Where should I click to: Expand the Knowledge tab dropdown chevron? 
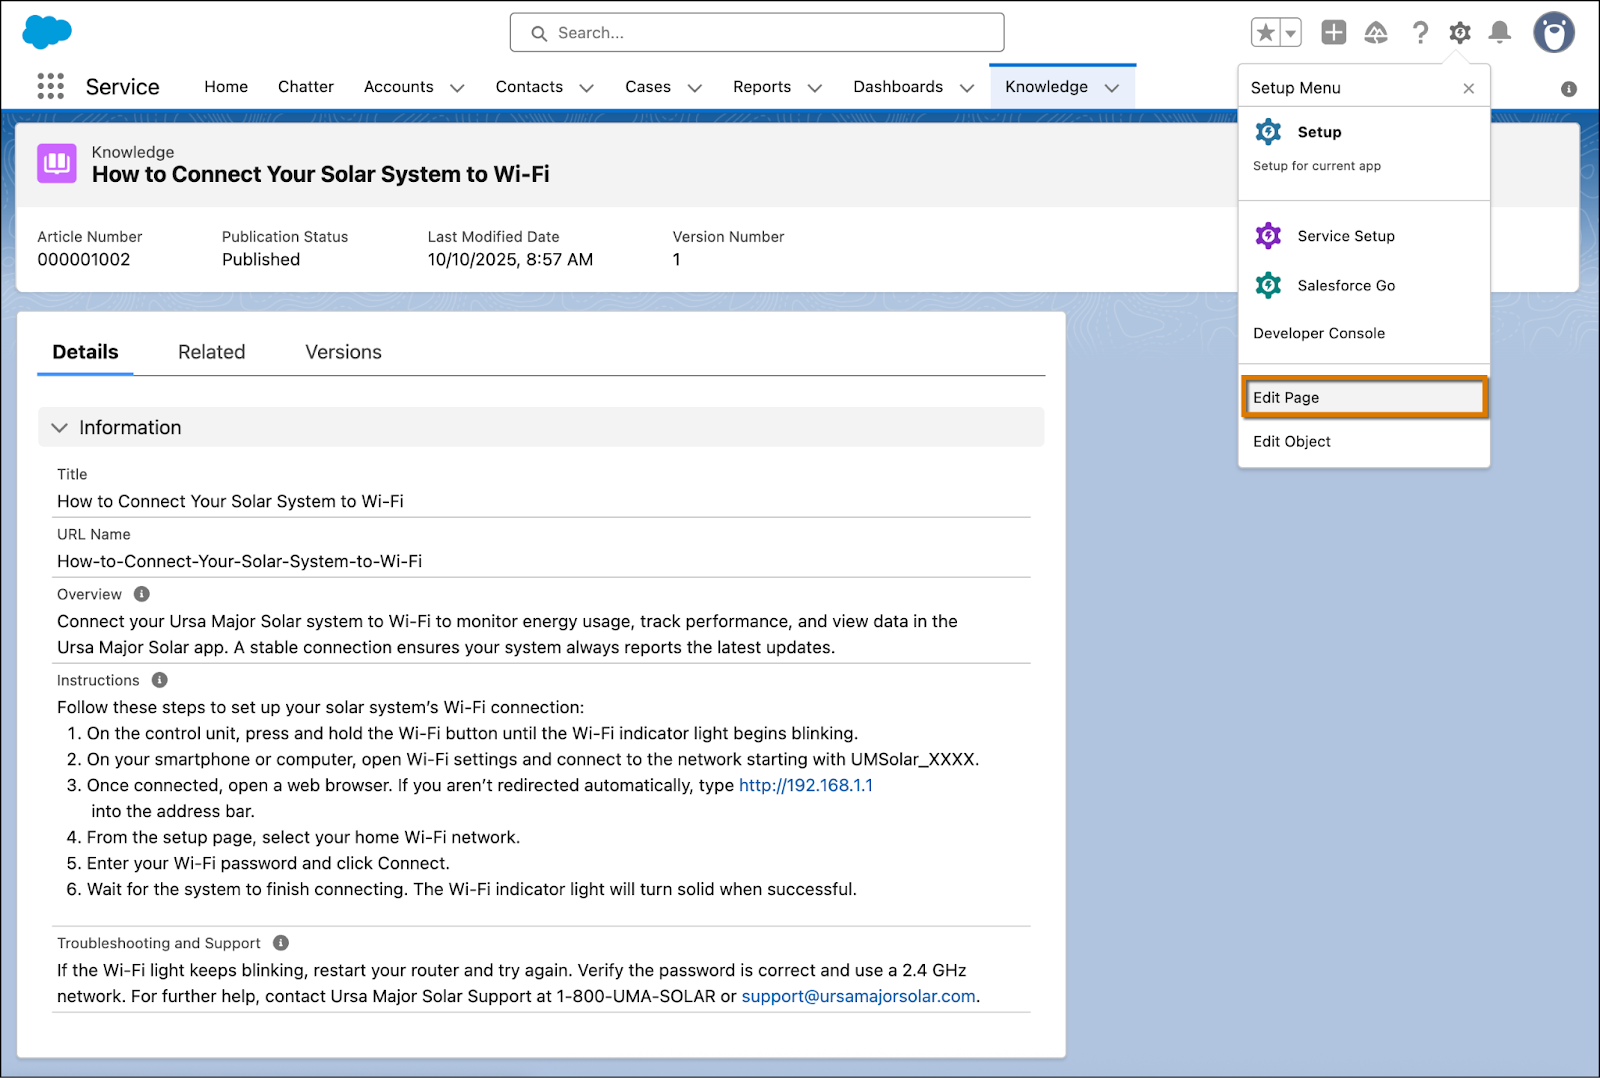[x=1112, y=88]
